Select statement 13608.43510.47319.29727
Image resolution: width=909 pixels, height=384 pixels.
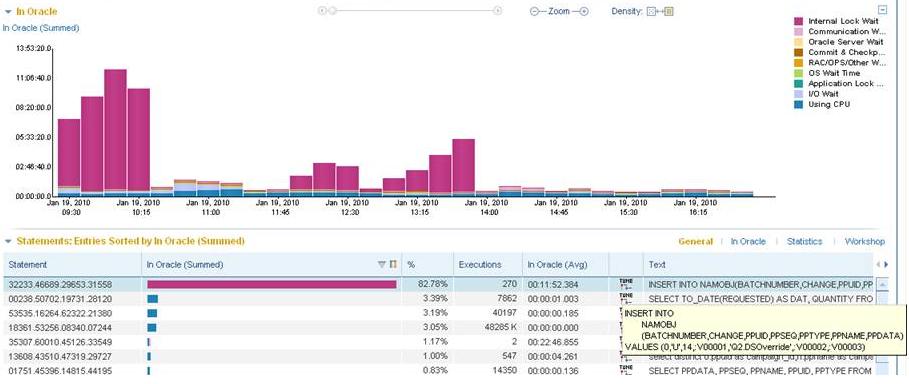(x=60, y=356)
